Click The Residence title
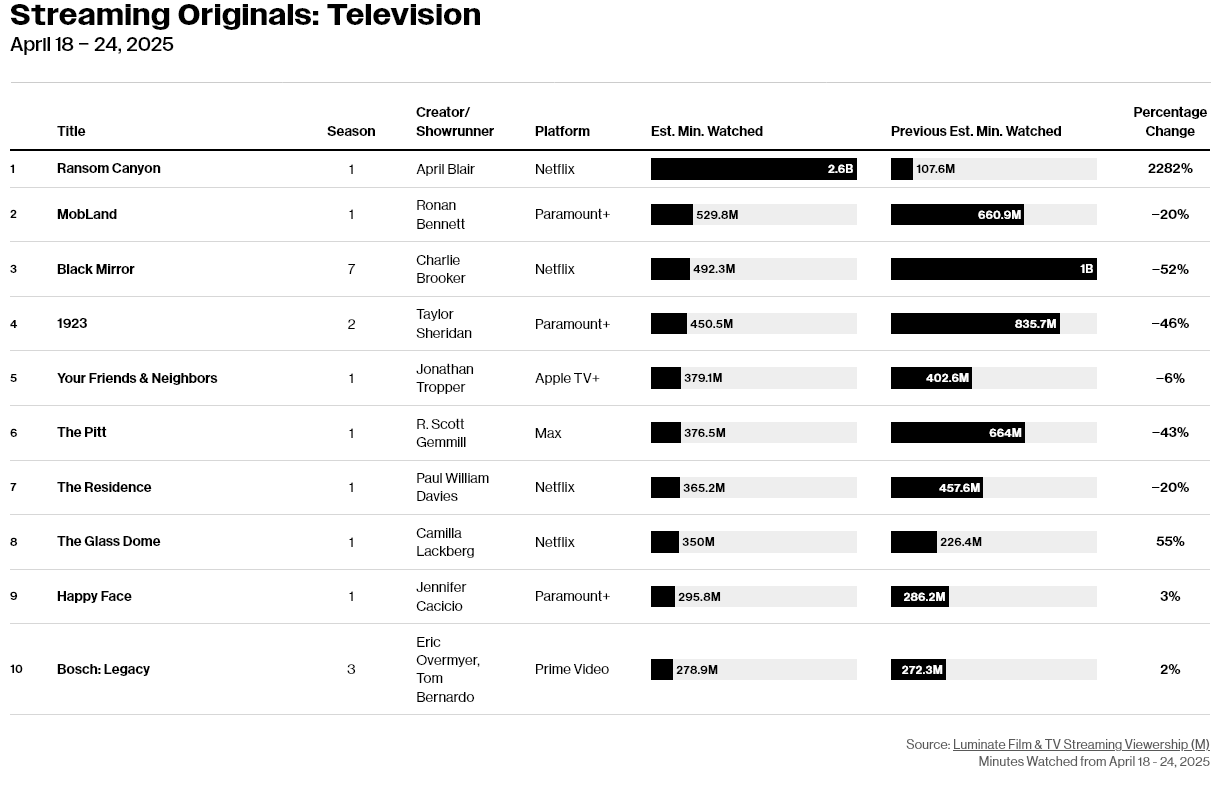This screenshot has width=1220, height=786. click(104, 487)
